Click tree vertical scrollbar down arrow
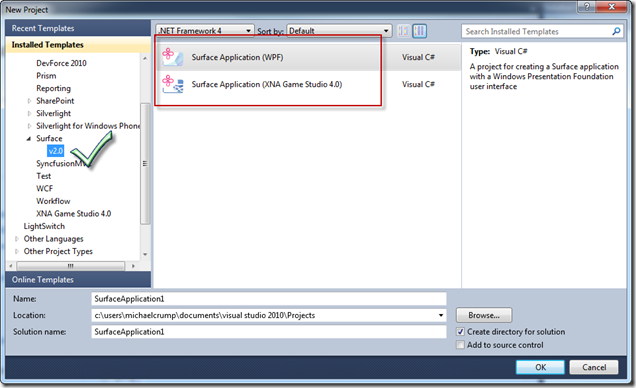Screen dimensions: 636x388 coord(145,254)
